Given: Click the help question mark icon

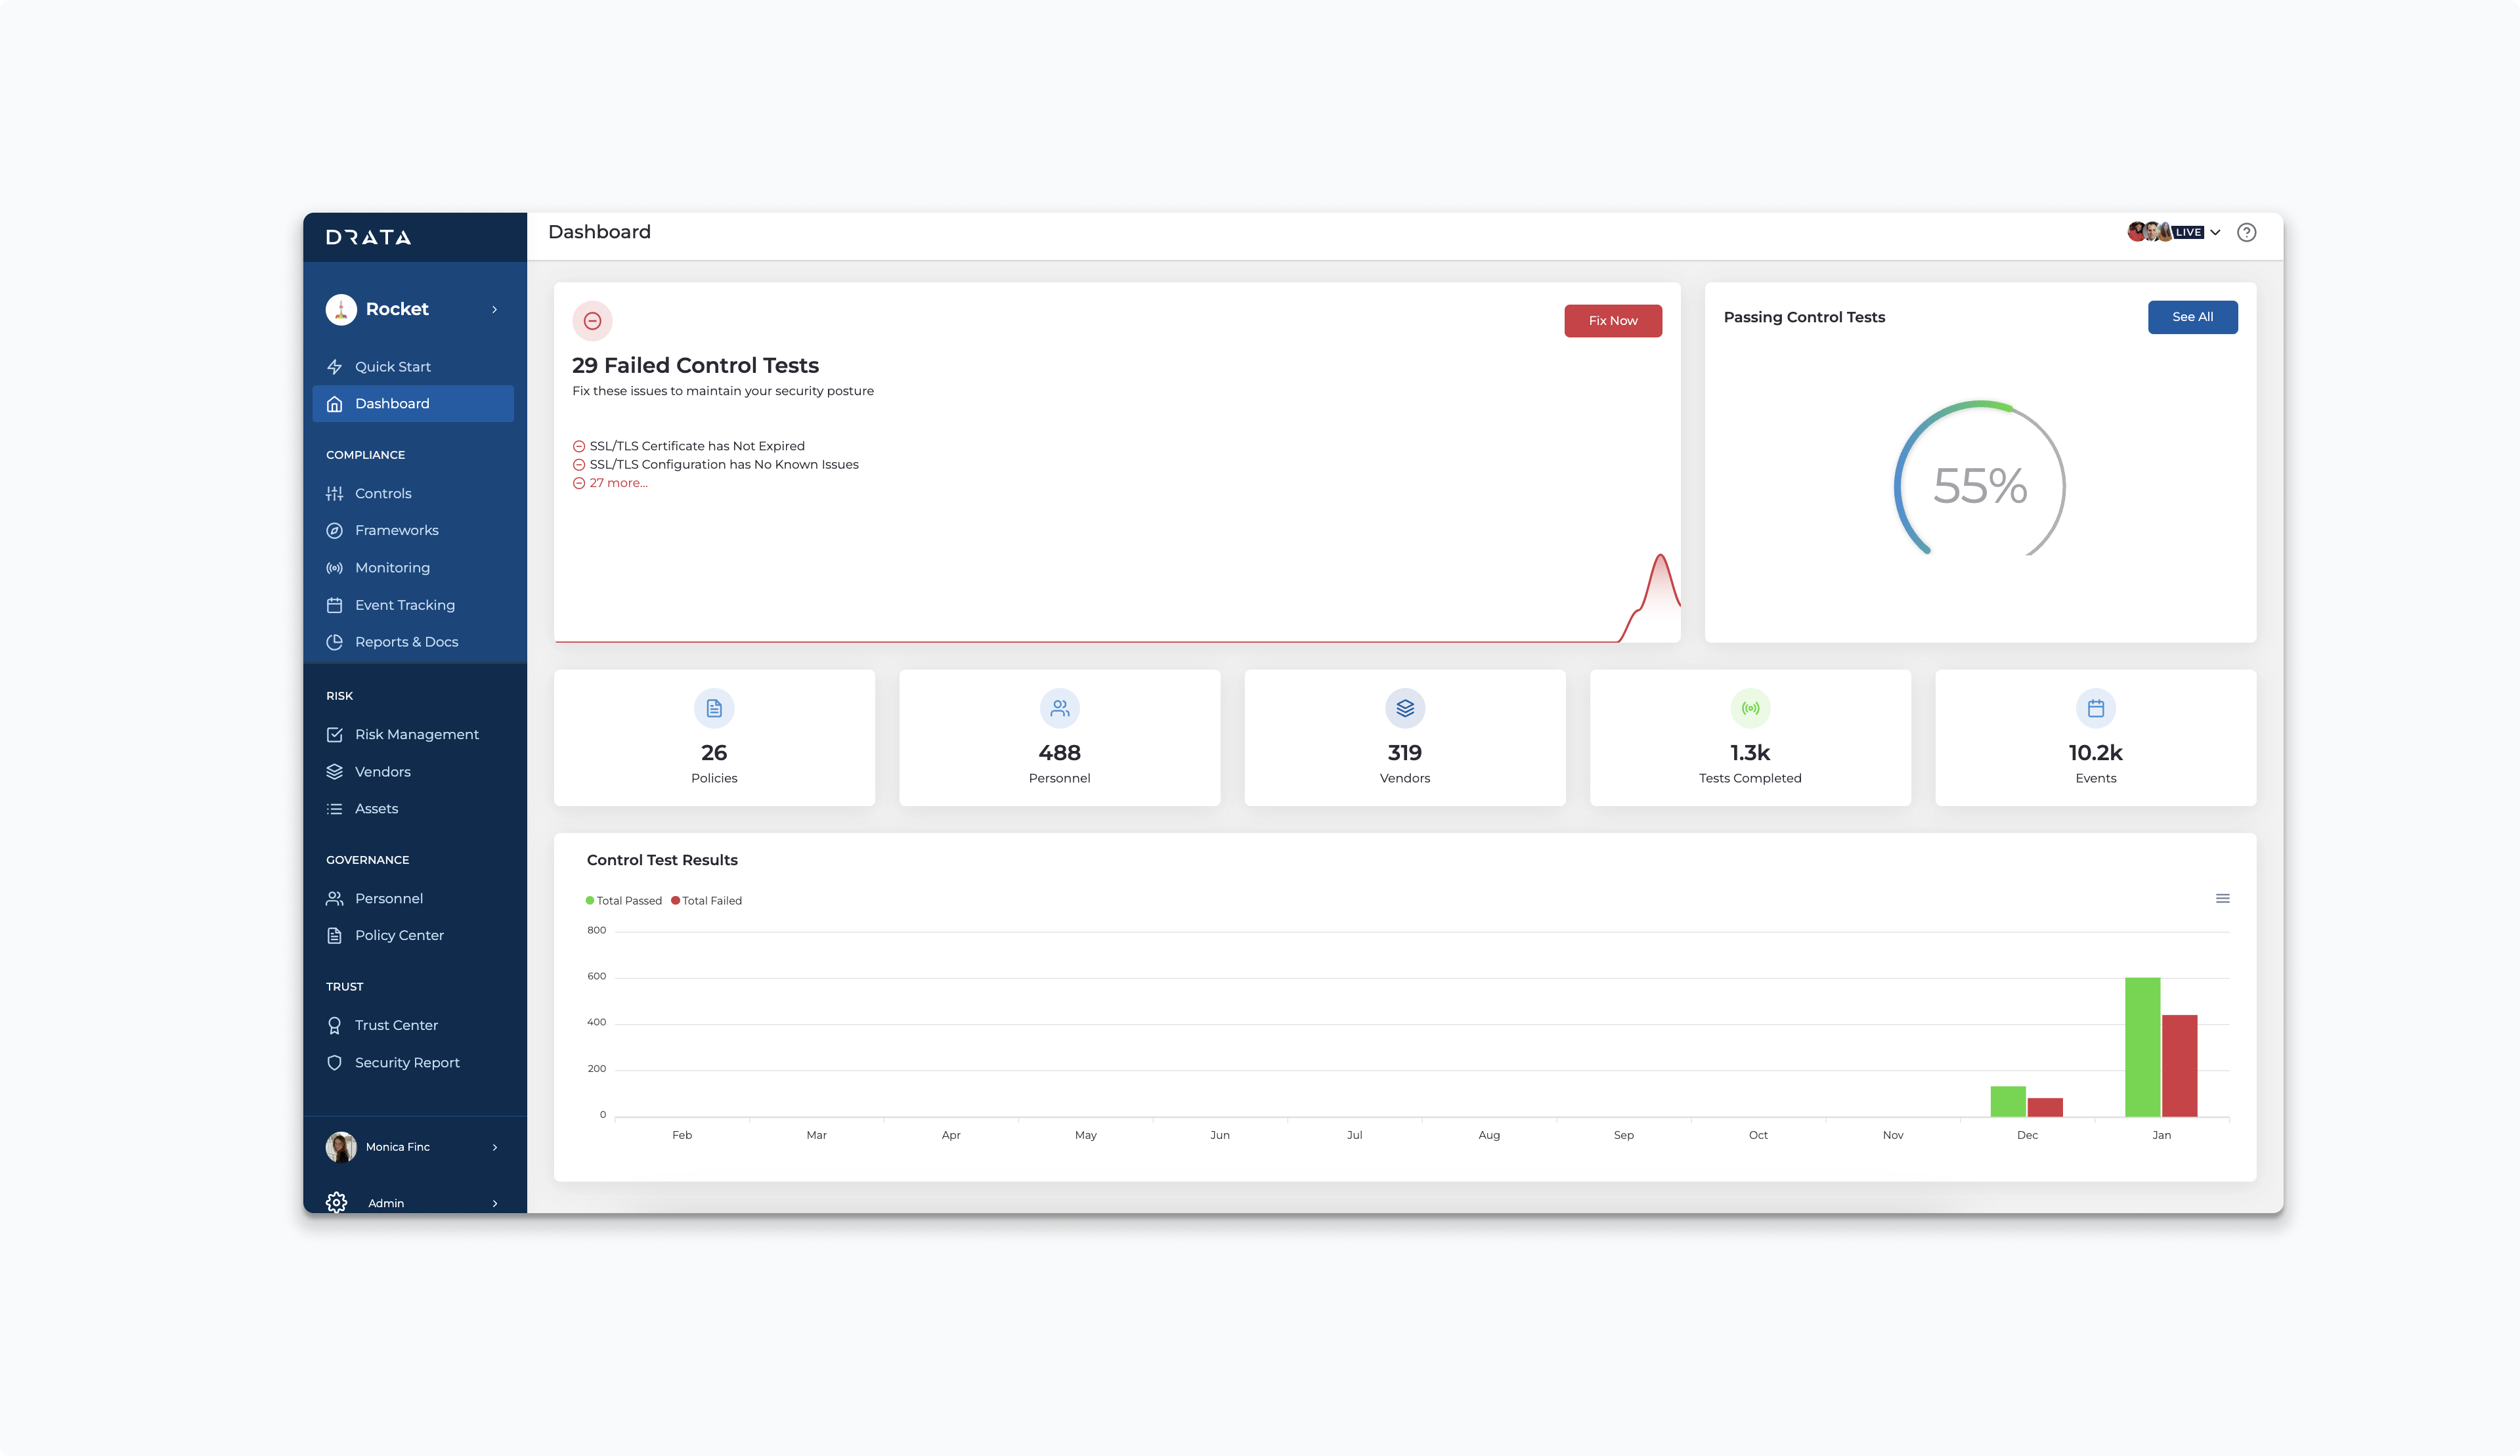Looking at the screenshot, I should pyautogui.click(x=2246, y=232).
